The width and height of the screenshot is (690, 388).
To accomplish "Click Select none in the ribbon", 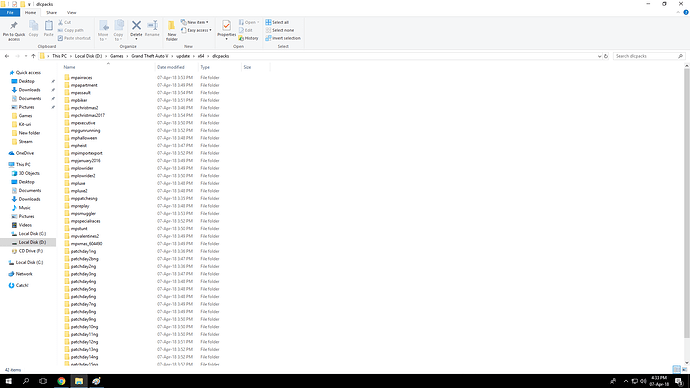I will 279,30.
